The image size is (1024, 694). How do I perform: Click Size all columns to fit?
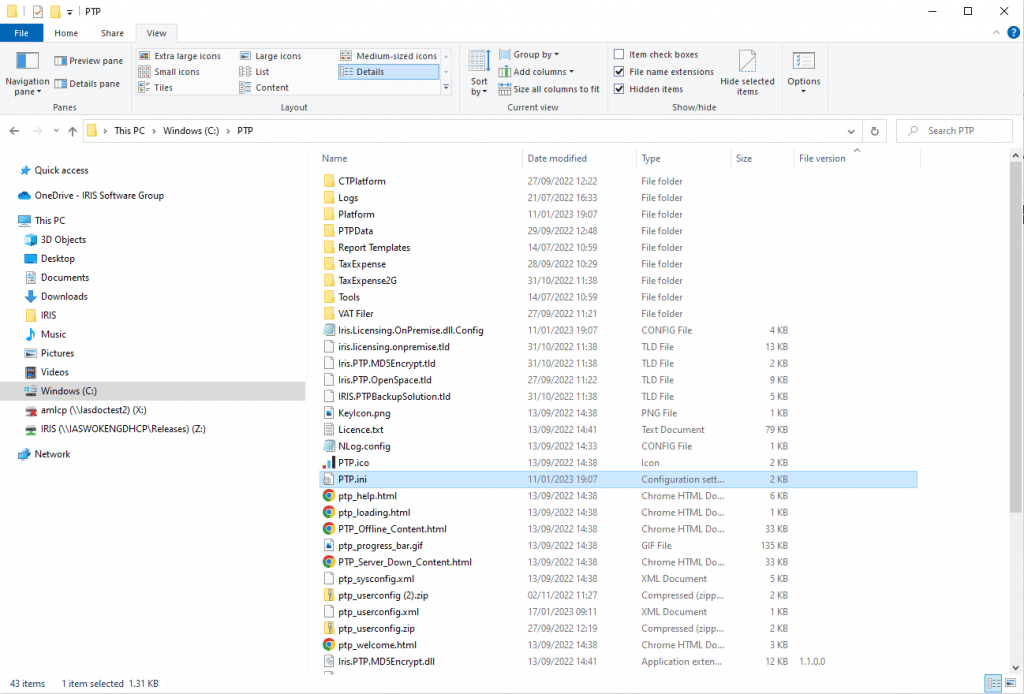pyautogui.click(x=555, y=89)
